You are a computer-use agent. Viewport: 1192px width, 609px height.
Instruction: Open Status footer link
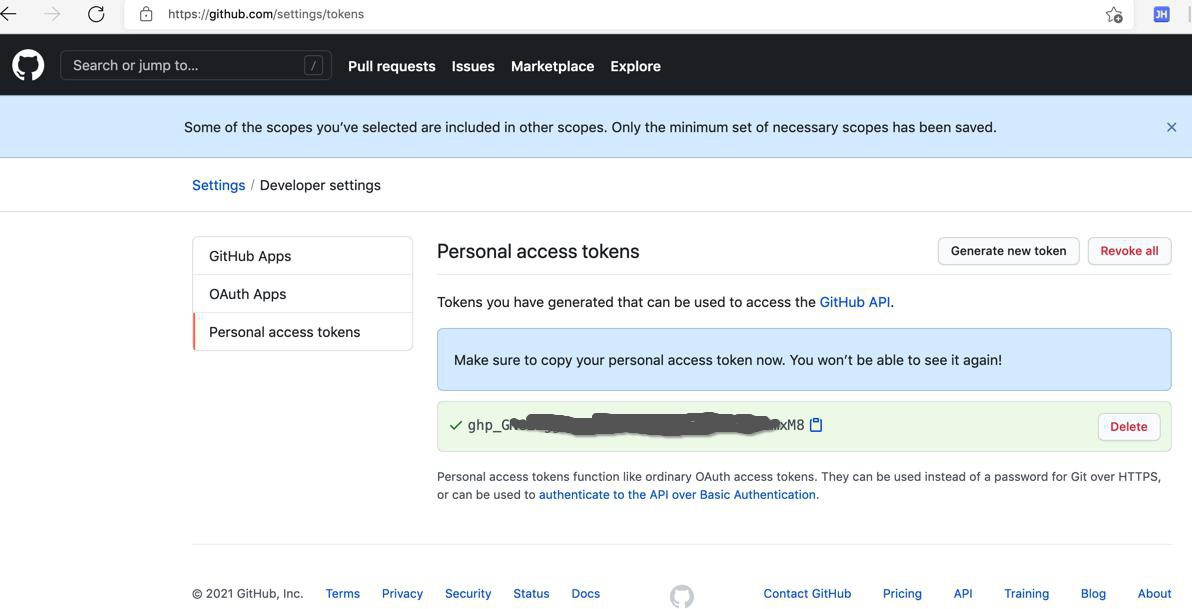pyautogui.click(x=531, y=594)
